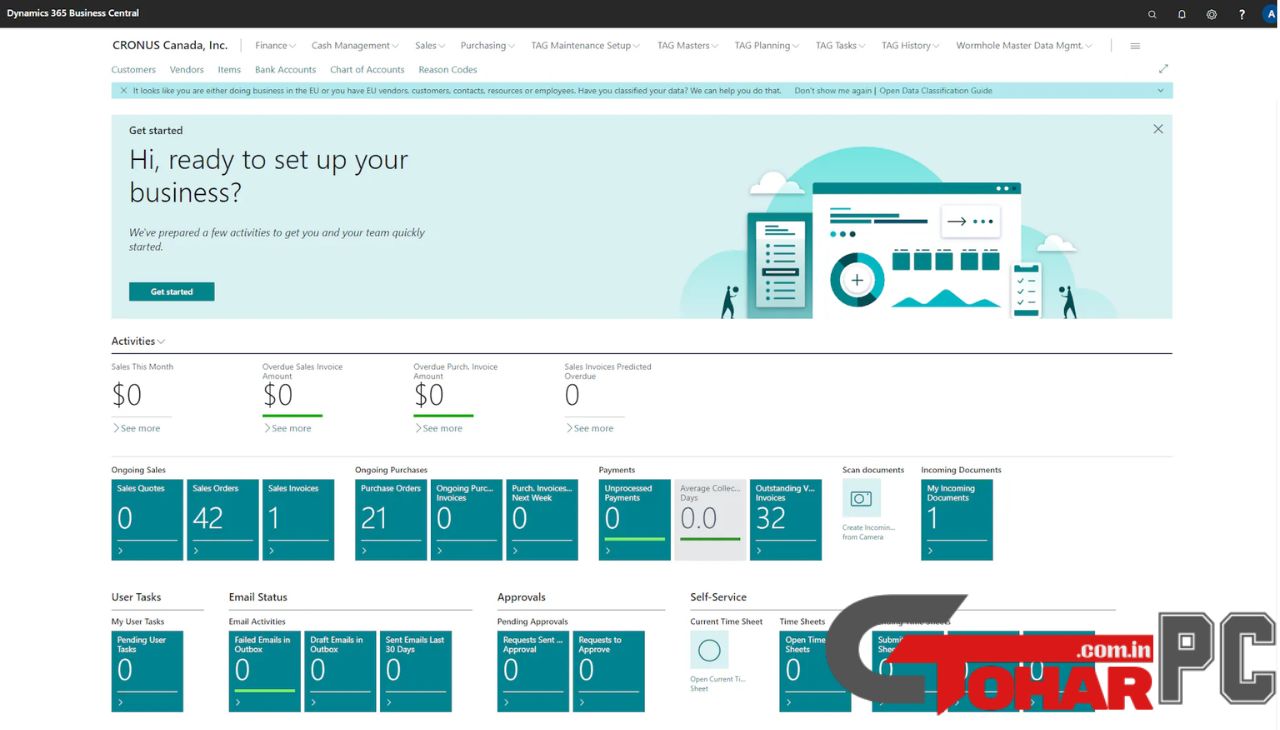See more under Overdue Purch. Invoice Amount
1280x730 pixels.
pyautogui.click(x=439, y=428)
